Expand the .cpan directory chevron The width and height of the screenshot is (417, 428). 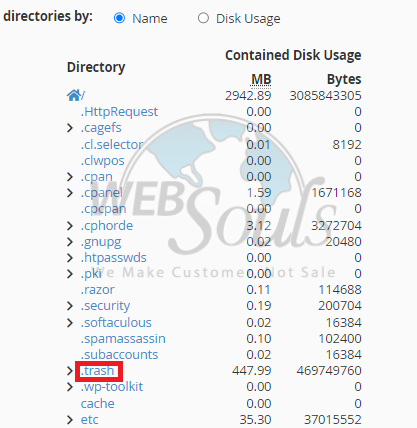tap(70, 177)
